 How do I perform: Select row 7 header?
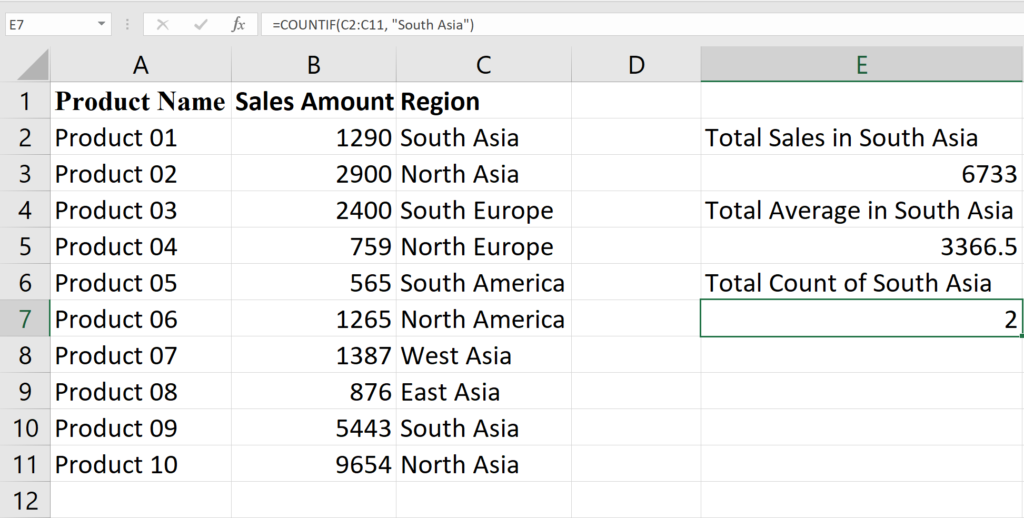tap(25, 319)
